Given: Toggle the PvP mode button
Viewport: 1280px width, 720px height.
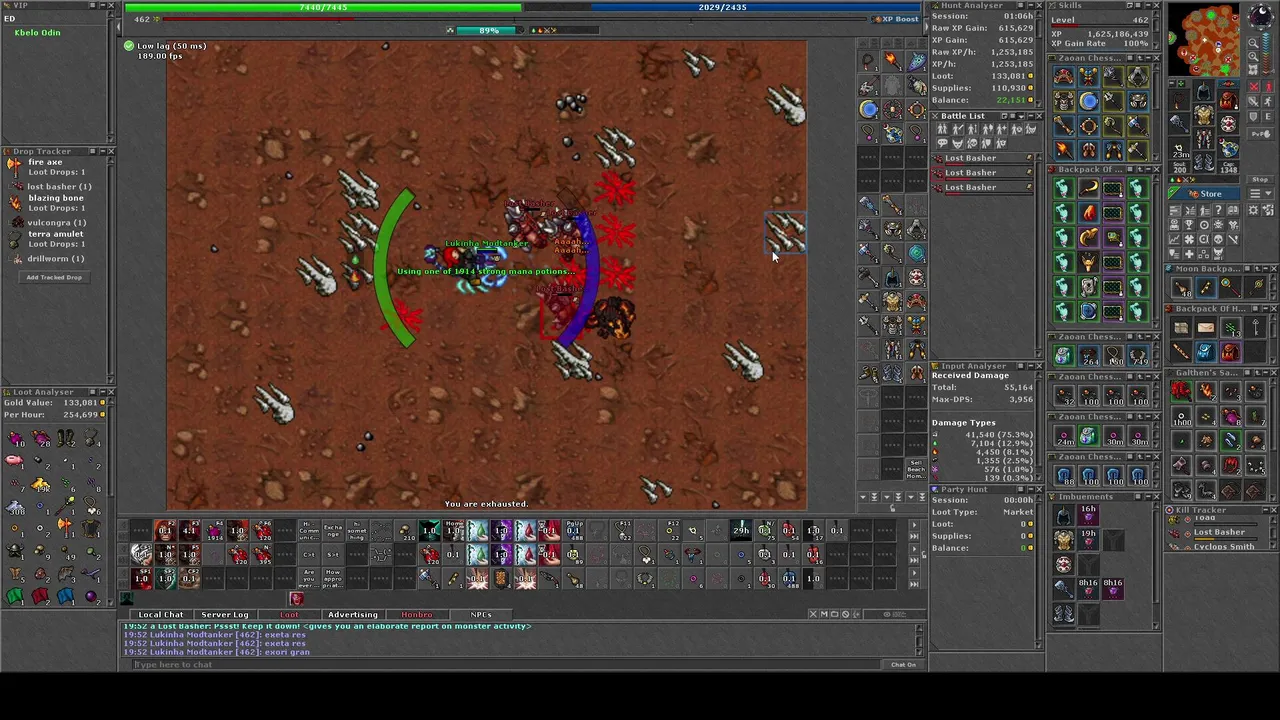Looking at the screenshot, I should point(1262,134).
